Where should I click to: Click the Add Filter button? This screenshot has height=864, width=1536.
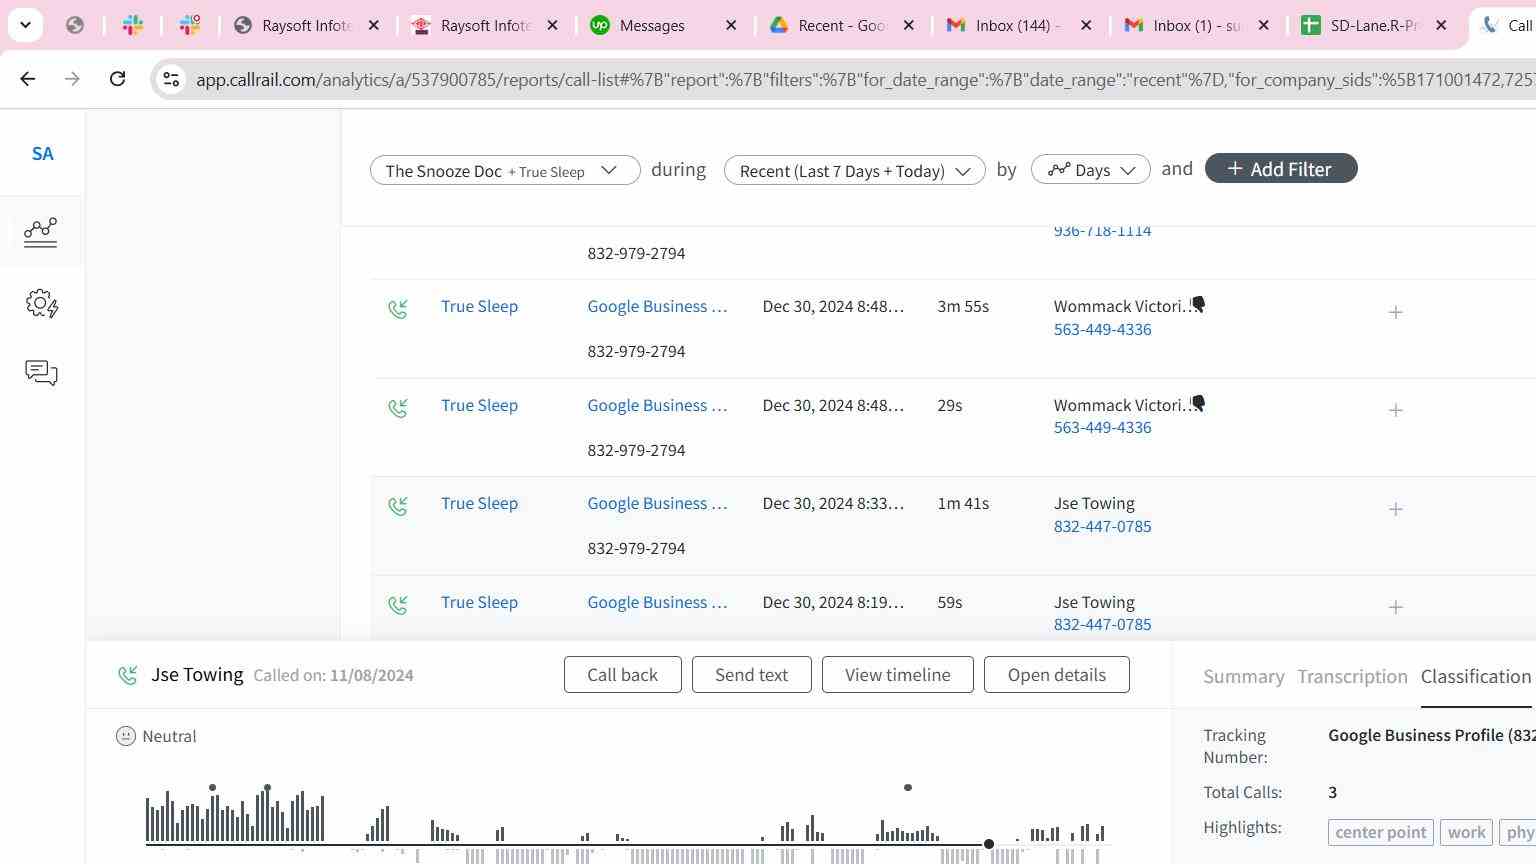[1281, 169]
